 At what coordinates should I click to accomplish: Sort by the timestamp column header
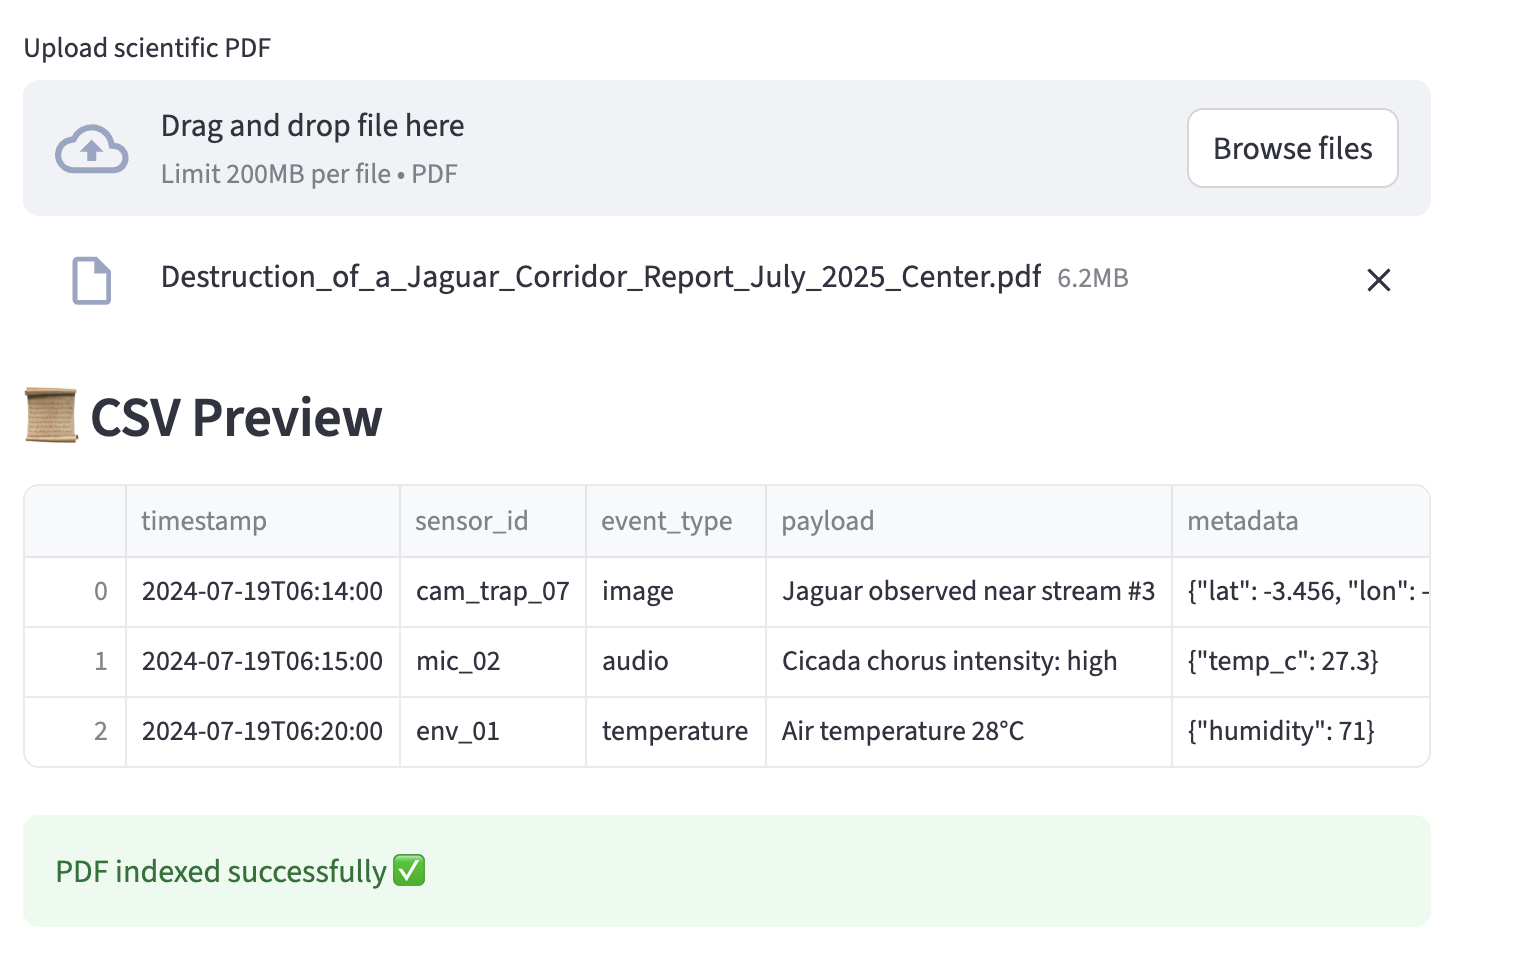pos(204,521)
